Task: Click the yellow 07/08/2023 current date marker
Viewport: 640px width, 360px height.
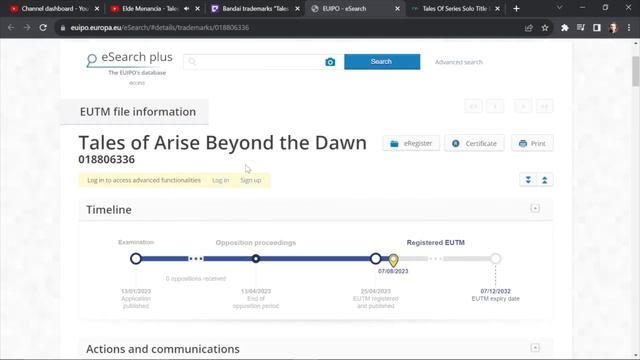Action: pyautogui.click(x=393, y=260)
